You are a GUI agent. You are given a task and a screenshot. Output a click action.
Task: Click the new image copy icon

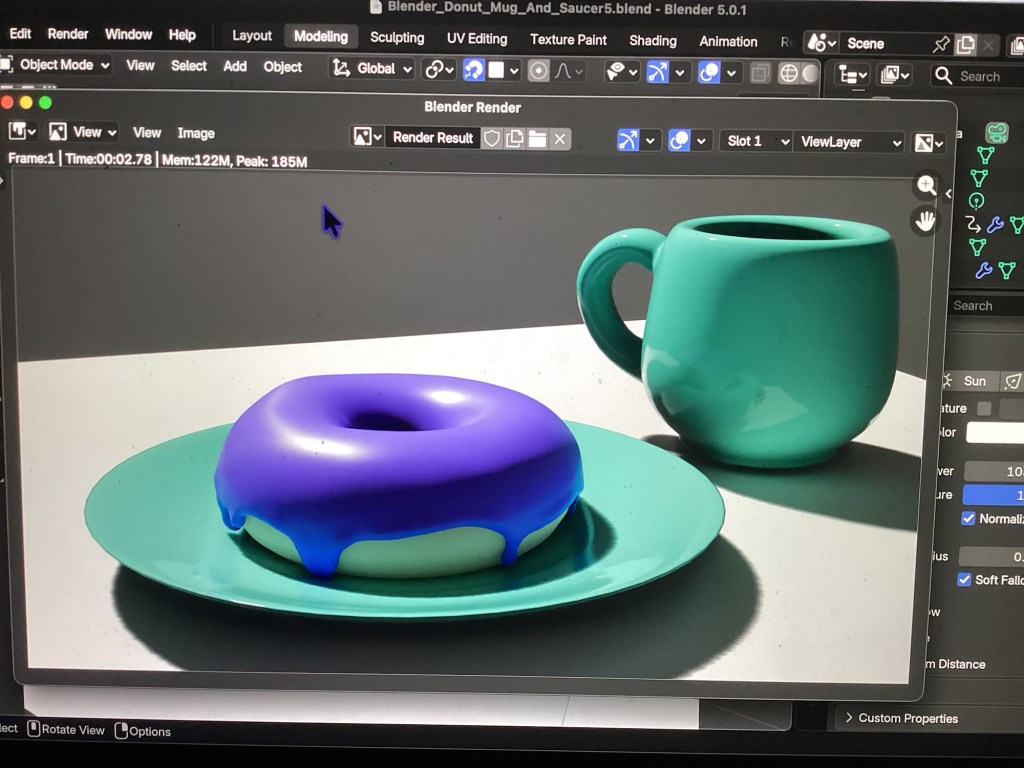point(515,139)
